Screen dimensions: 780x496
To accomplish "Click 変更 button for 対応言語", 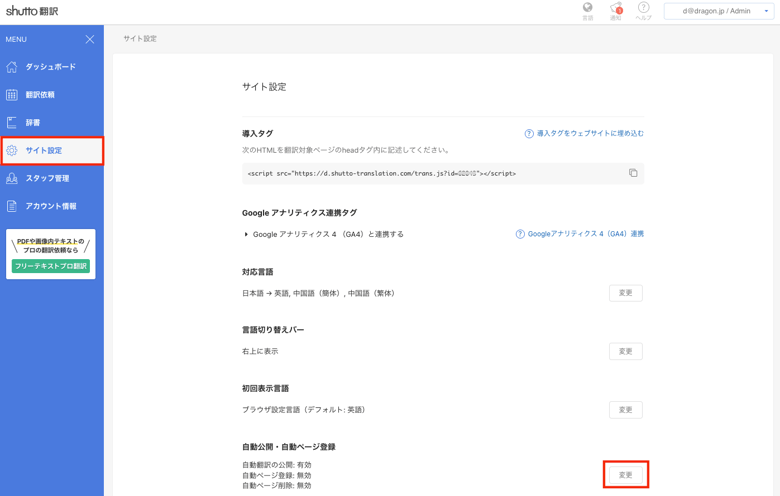I will pyautogui.click(x=626, y=293).
